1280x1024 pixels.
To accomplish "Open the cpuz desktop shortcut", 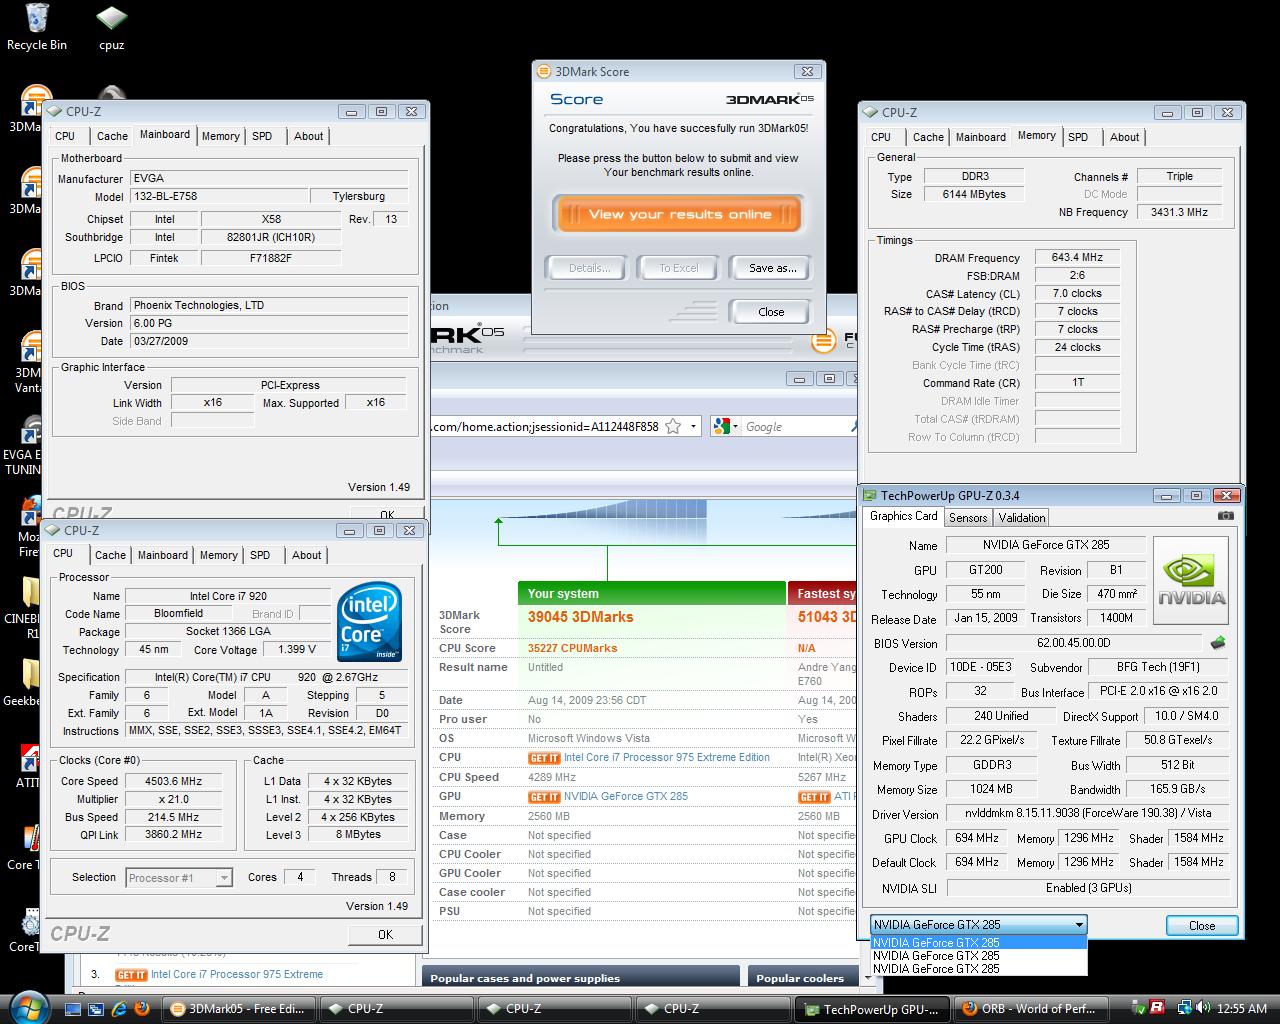I will pyautogui.click(x=111, y=27).
